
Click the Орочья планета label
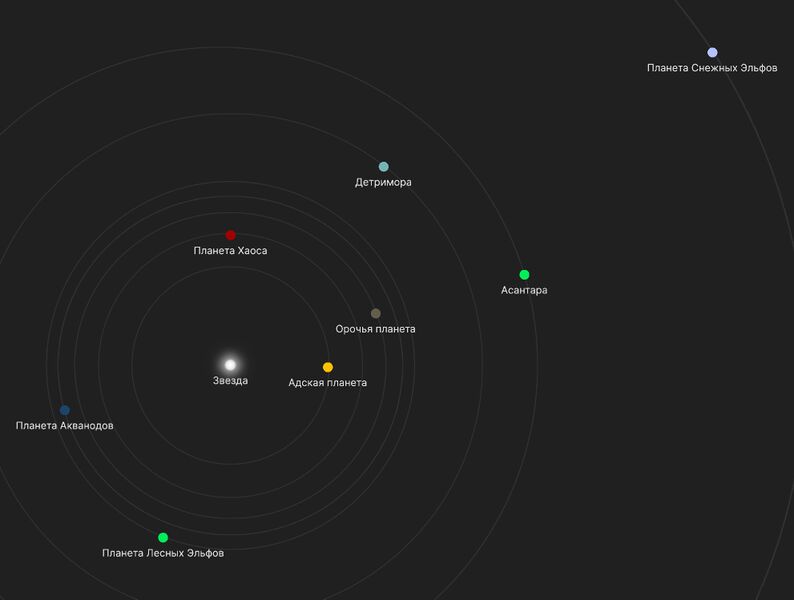pyautogui.click(x=375, y=329)
